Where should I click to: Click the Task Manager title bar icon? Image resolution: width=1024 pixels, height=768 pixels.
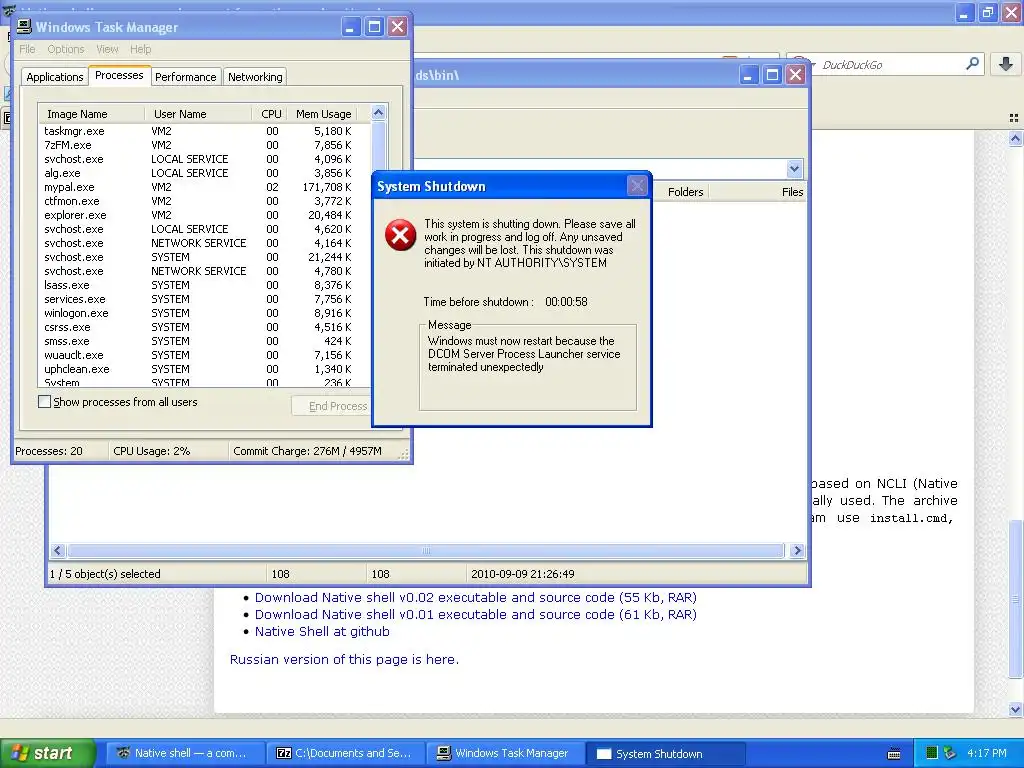coord(24,27)
